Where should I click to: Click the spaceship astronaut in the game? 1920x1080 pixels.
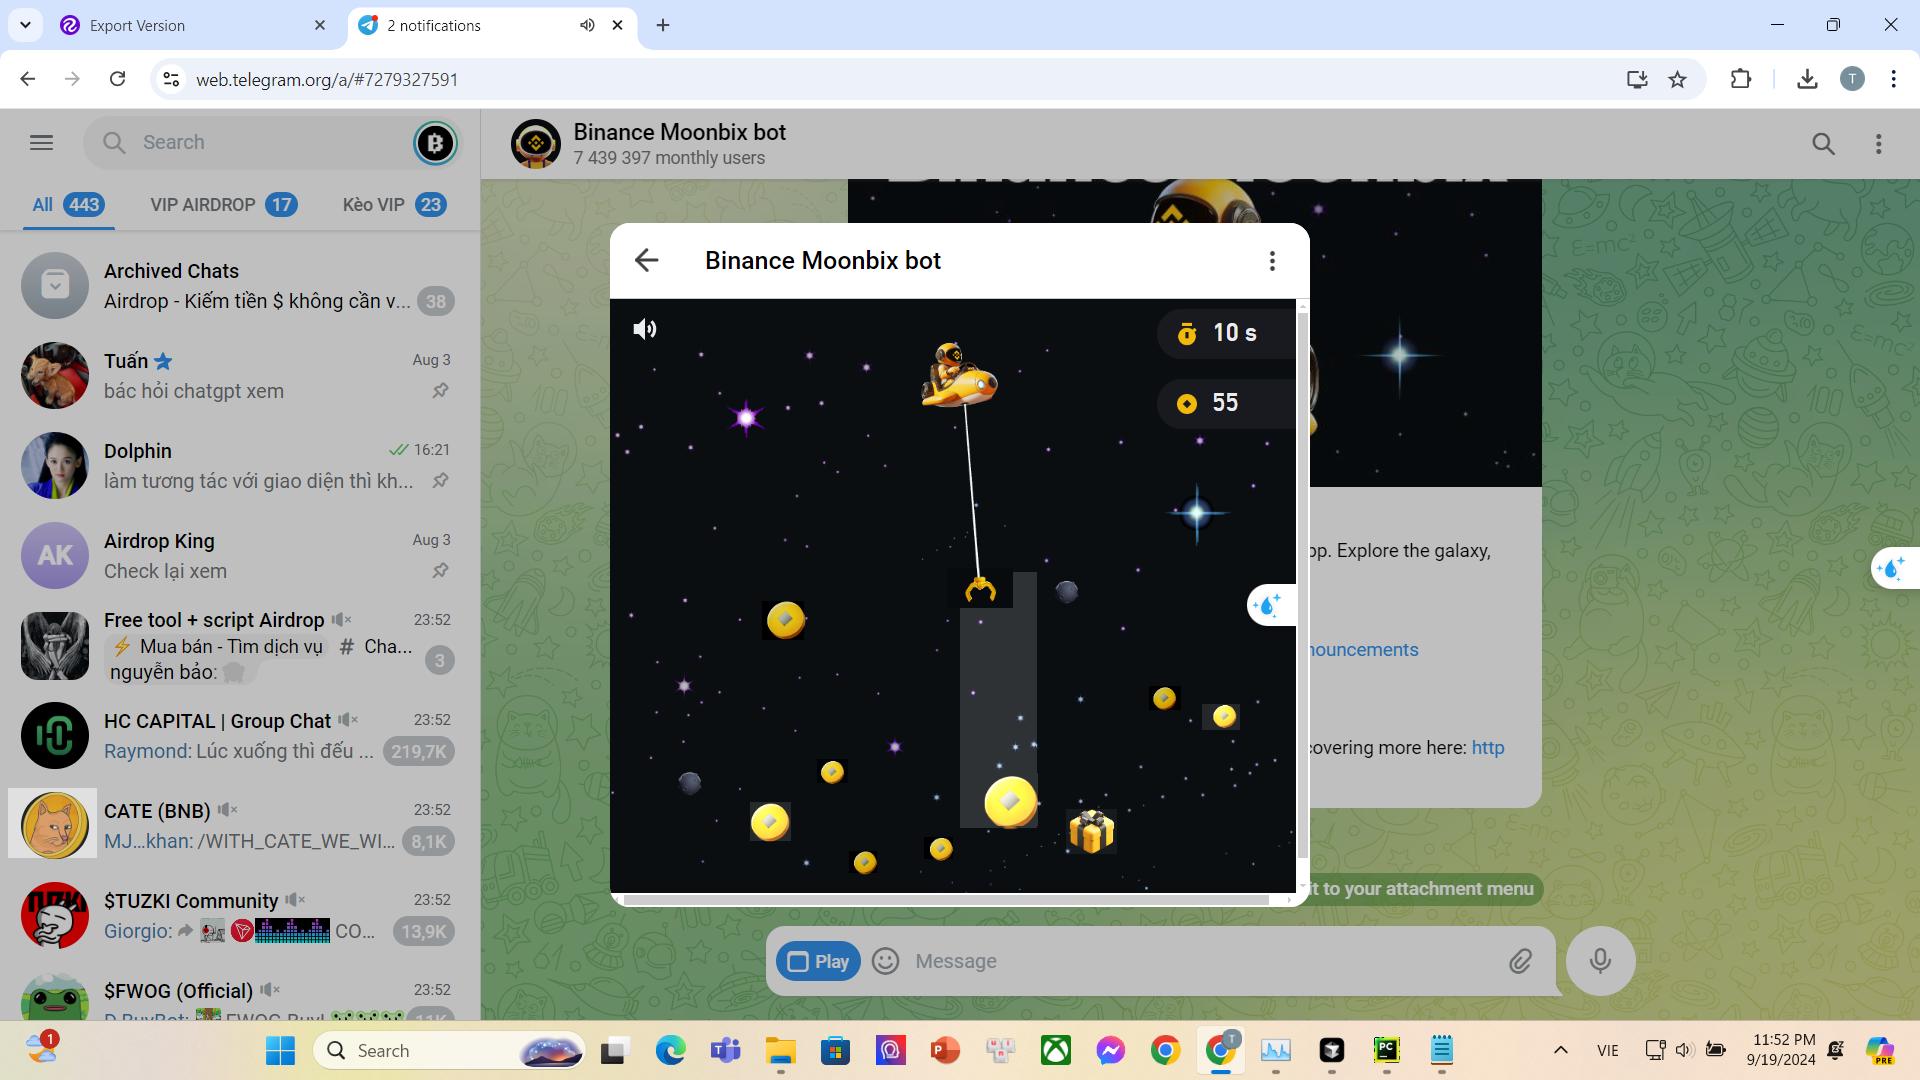pyautogui.click(x=958, y=376)
